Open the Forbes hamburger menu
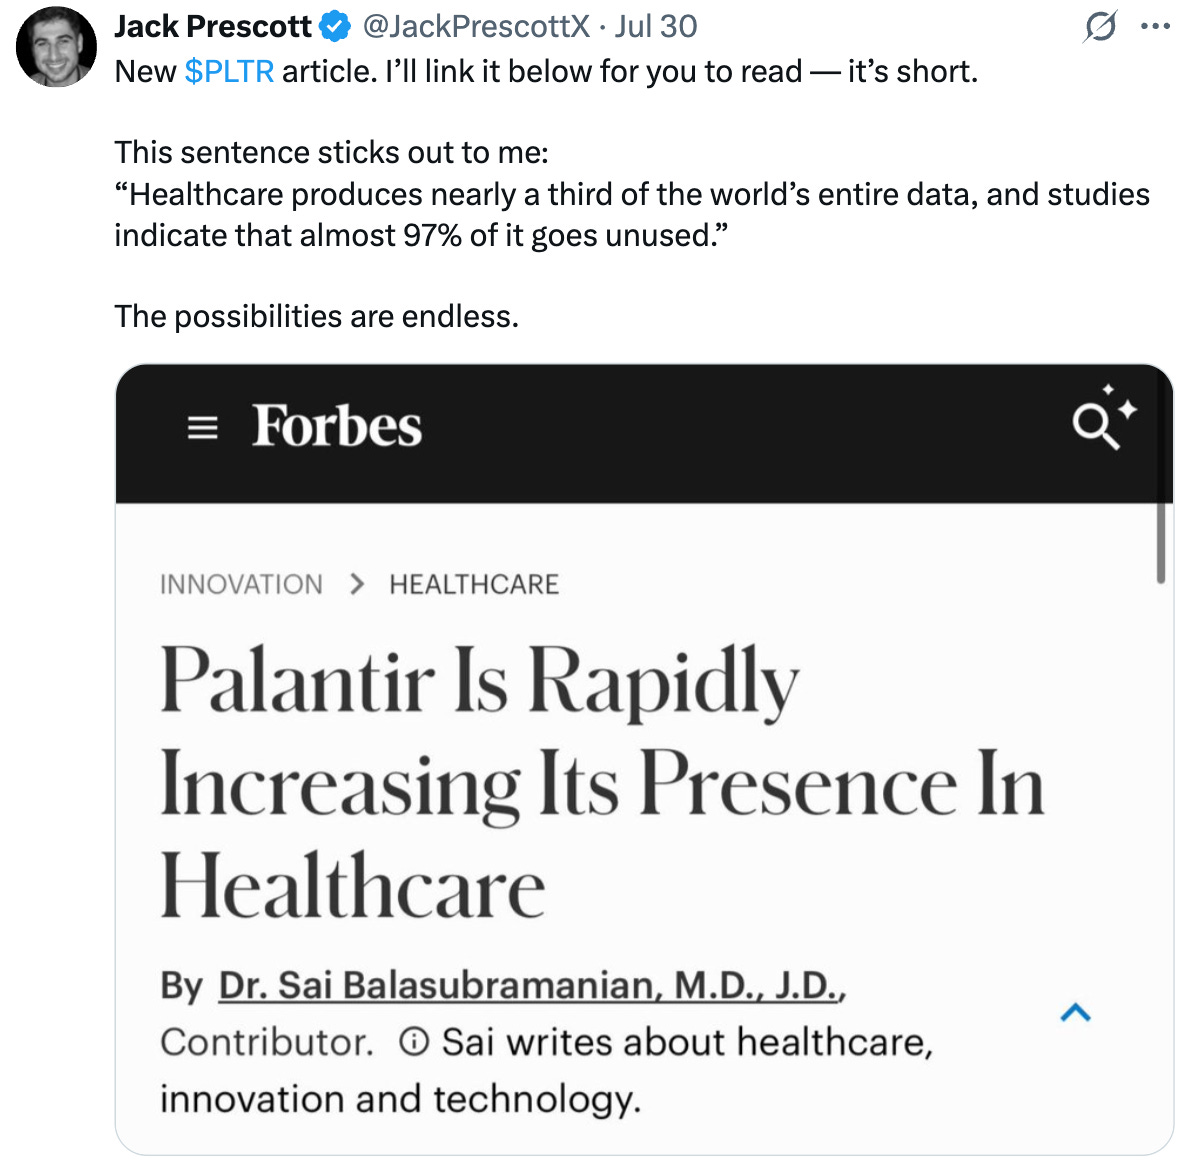 pyautogui.click(x=202, y=428)
